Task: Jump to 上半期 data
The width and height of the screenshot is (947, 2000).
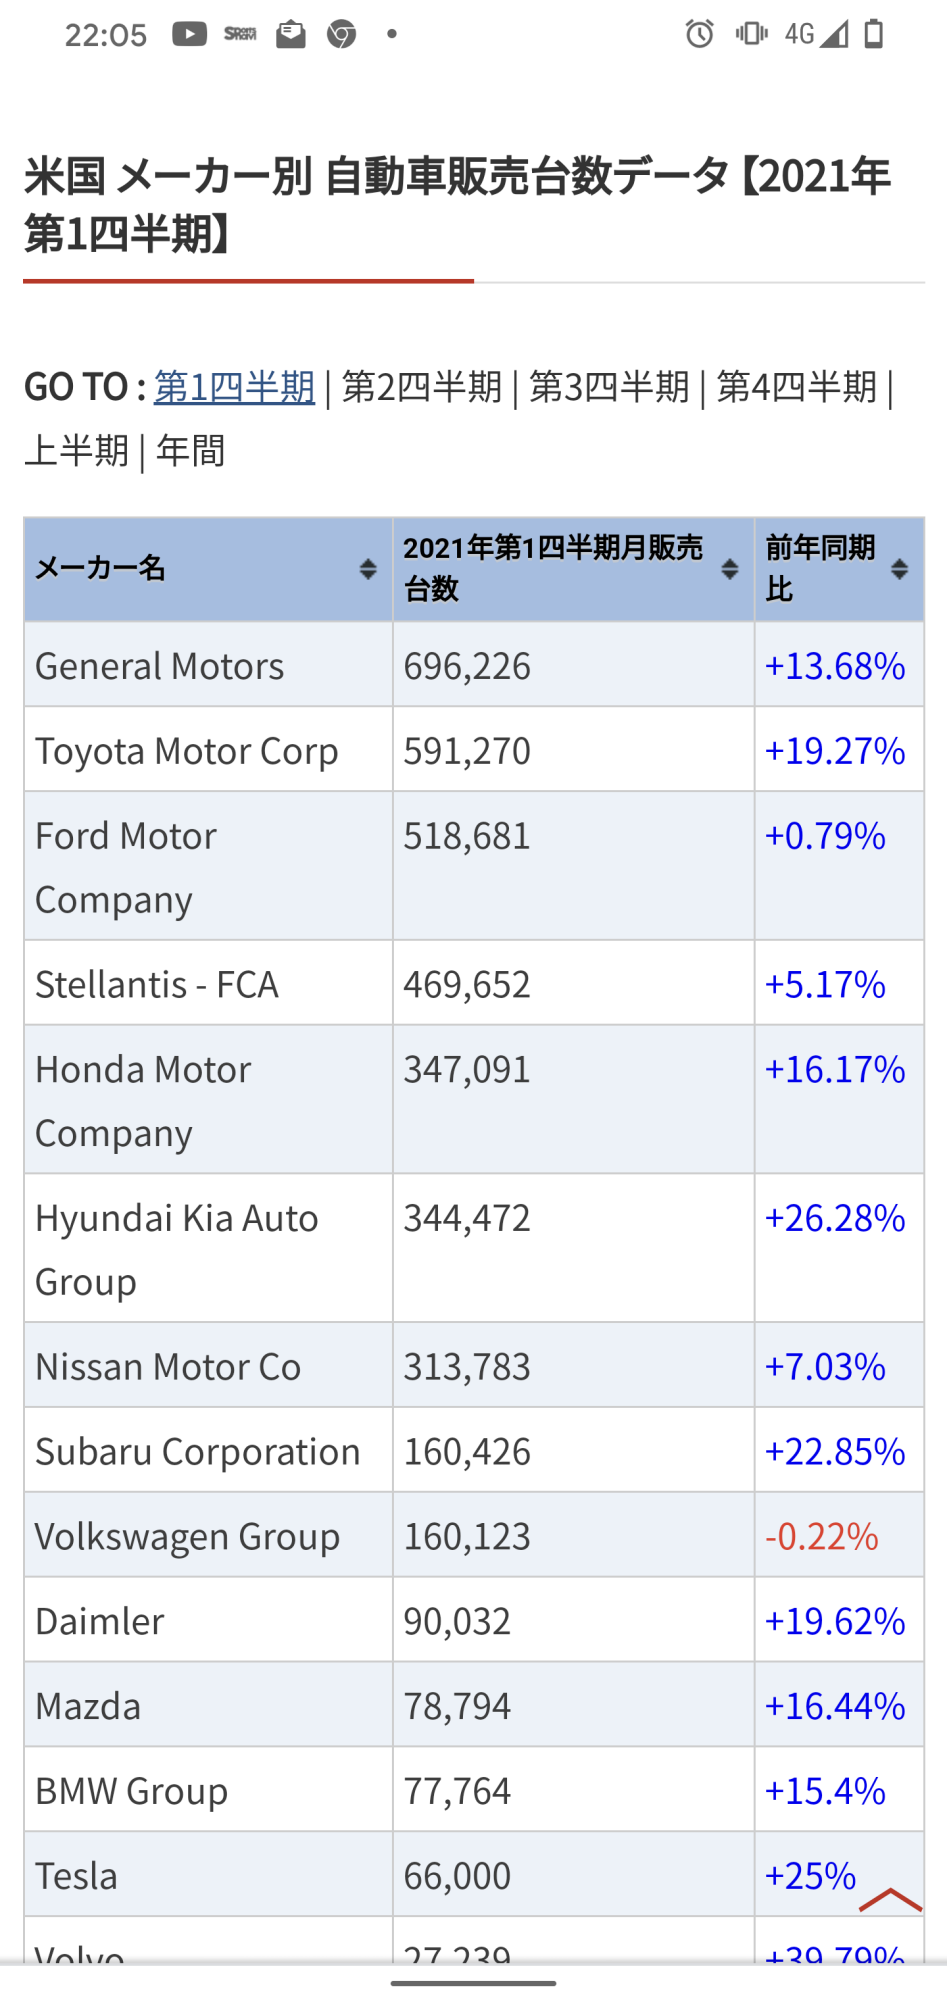Action: click(x=76, y=451)
